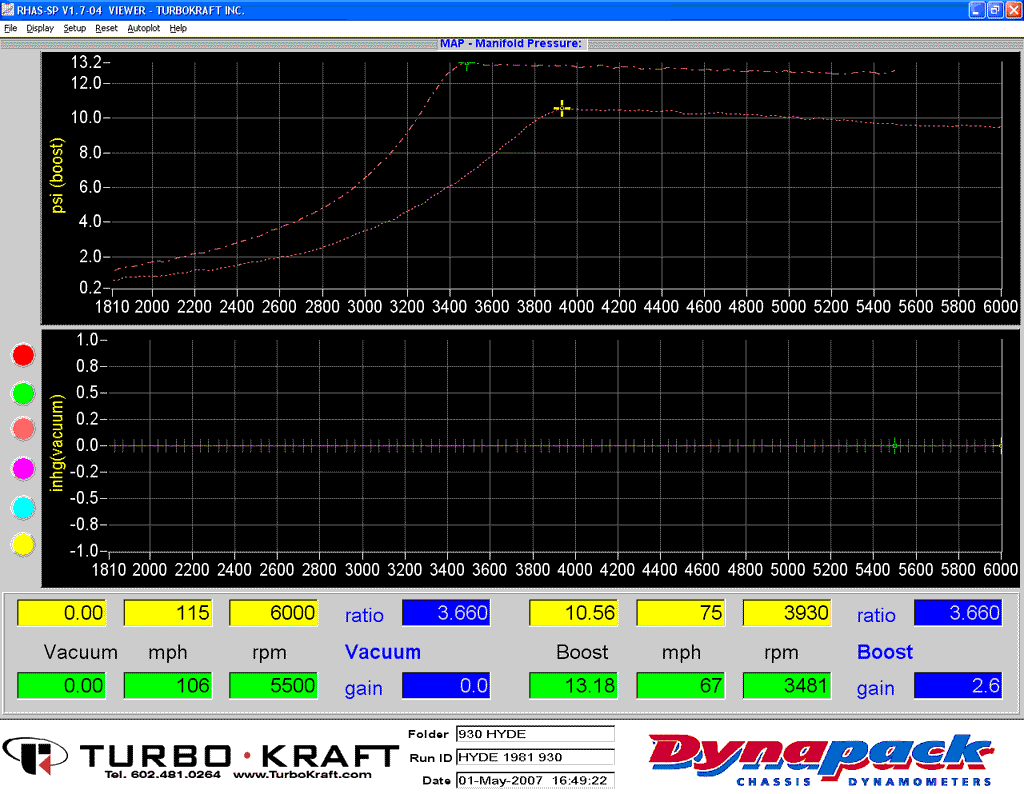Open the File menu
The image size is (1024, 794).
(x=11, y=28)
